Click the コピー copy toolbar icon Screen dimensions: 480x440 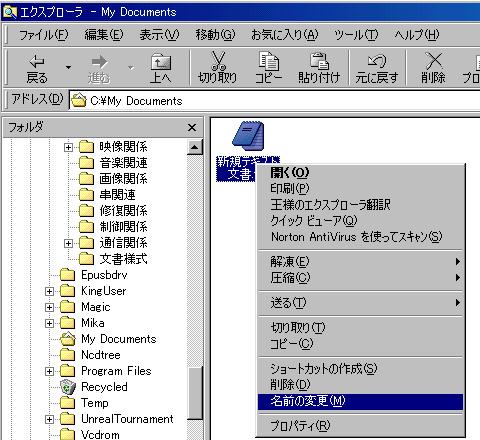click(x=269, y=61)
